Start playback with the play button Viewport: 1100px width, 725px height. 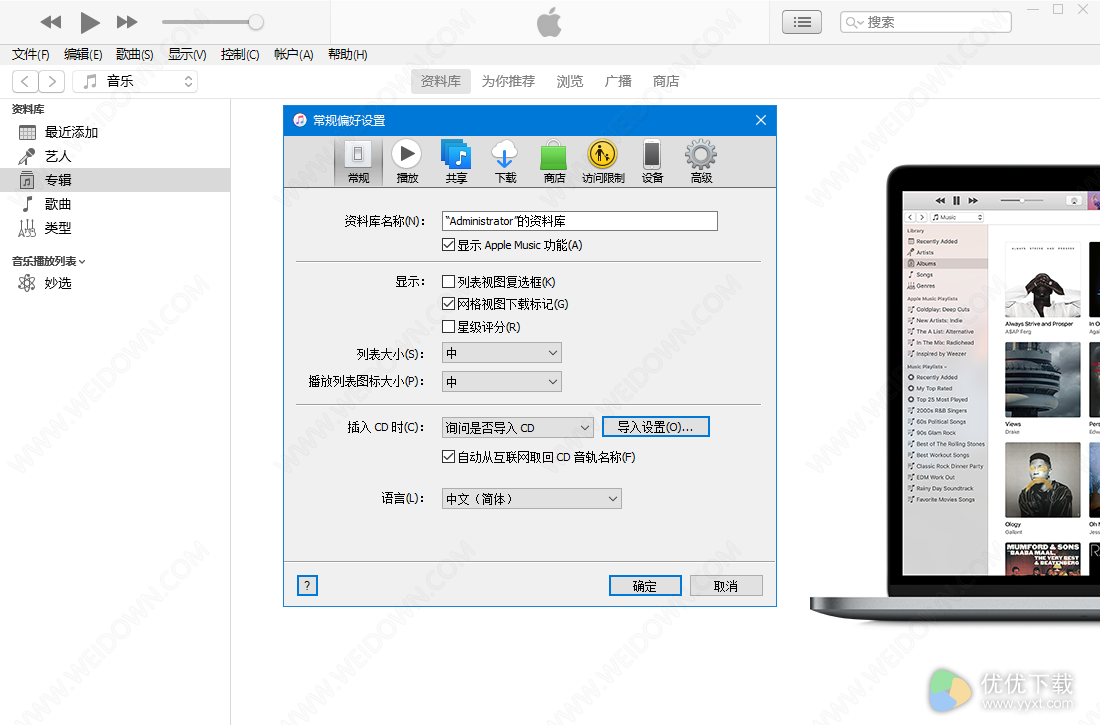tap(89, 22)
